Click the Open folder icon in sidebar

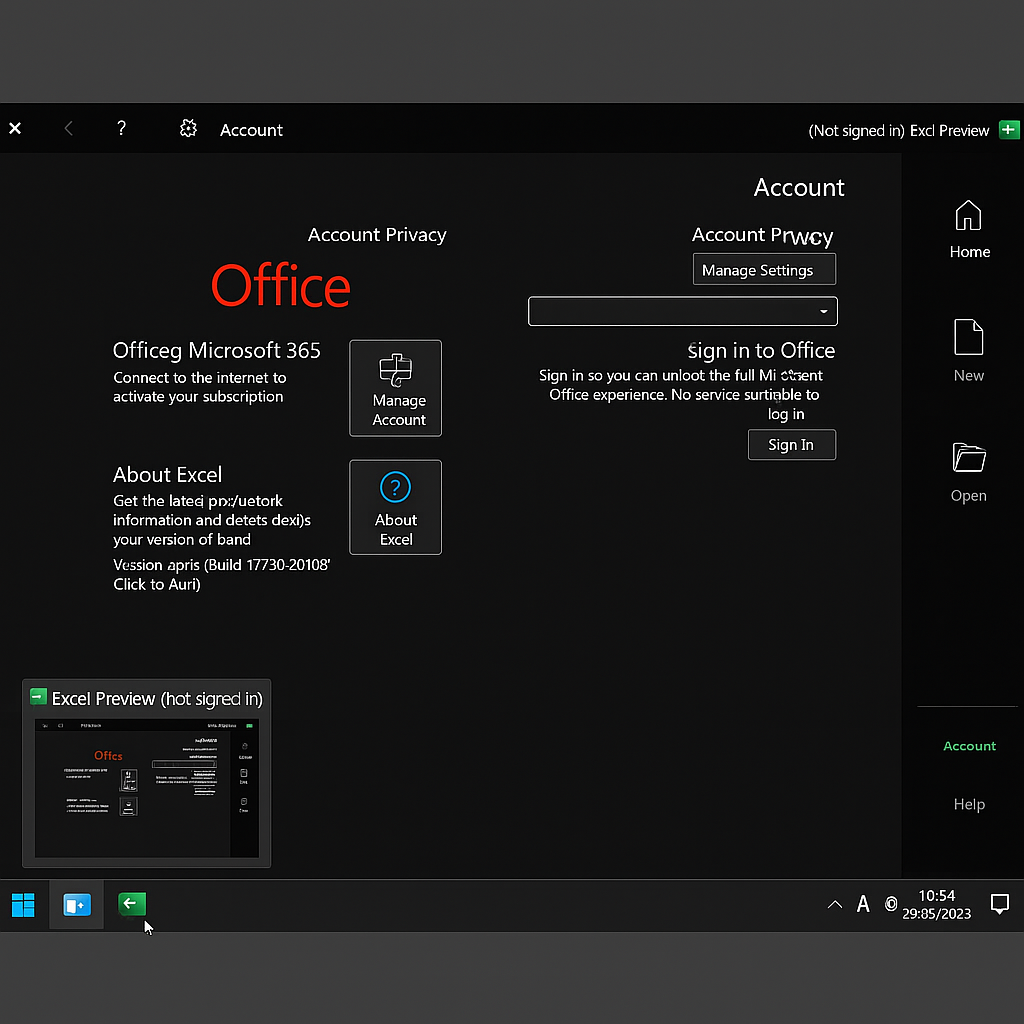pos(968,457)
